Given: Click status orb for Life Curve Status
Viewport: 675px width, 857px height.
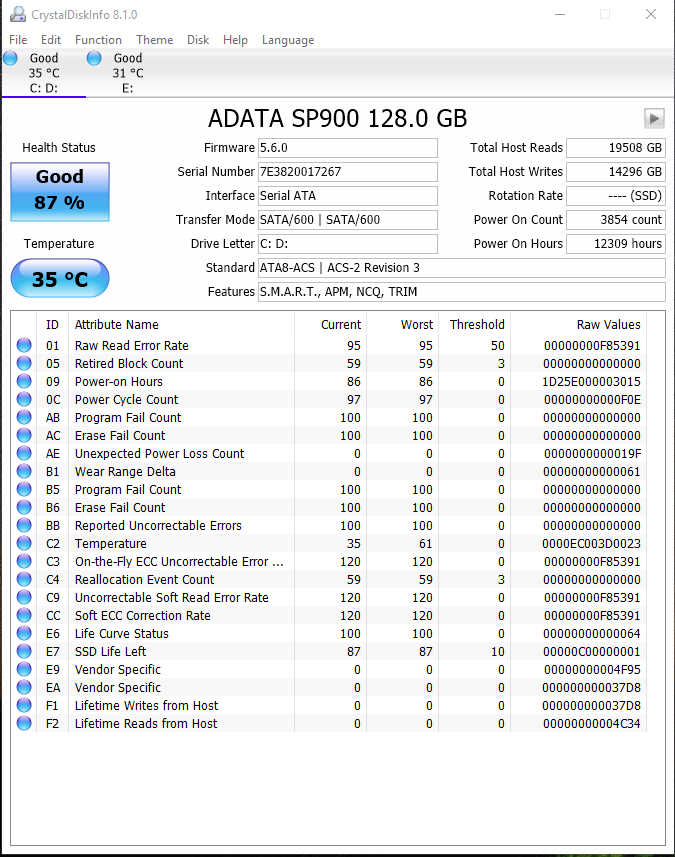Looking at the screenshot, I should point(24,633).
